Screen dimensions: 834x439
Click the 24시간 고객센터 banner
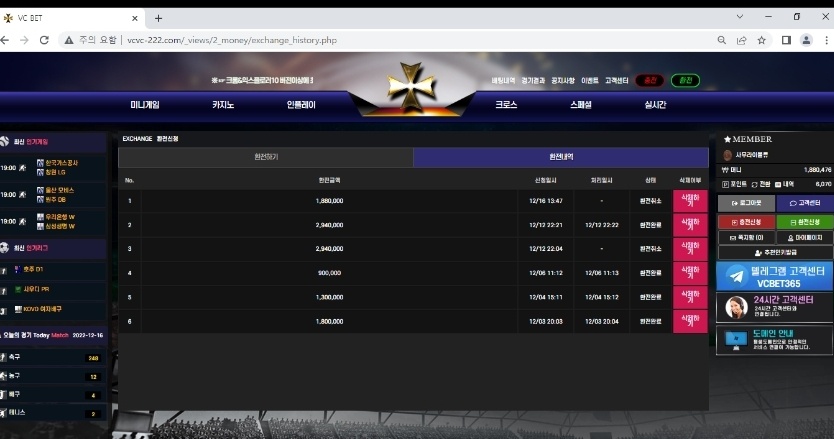774,307
